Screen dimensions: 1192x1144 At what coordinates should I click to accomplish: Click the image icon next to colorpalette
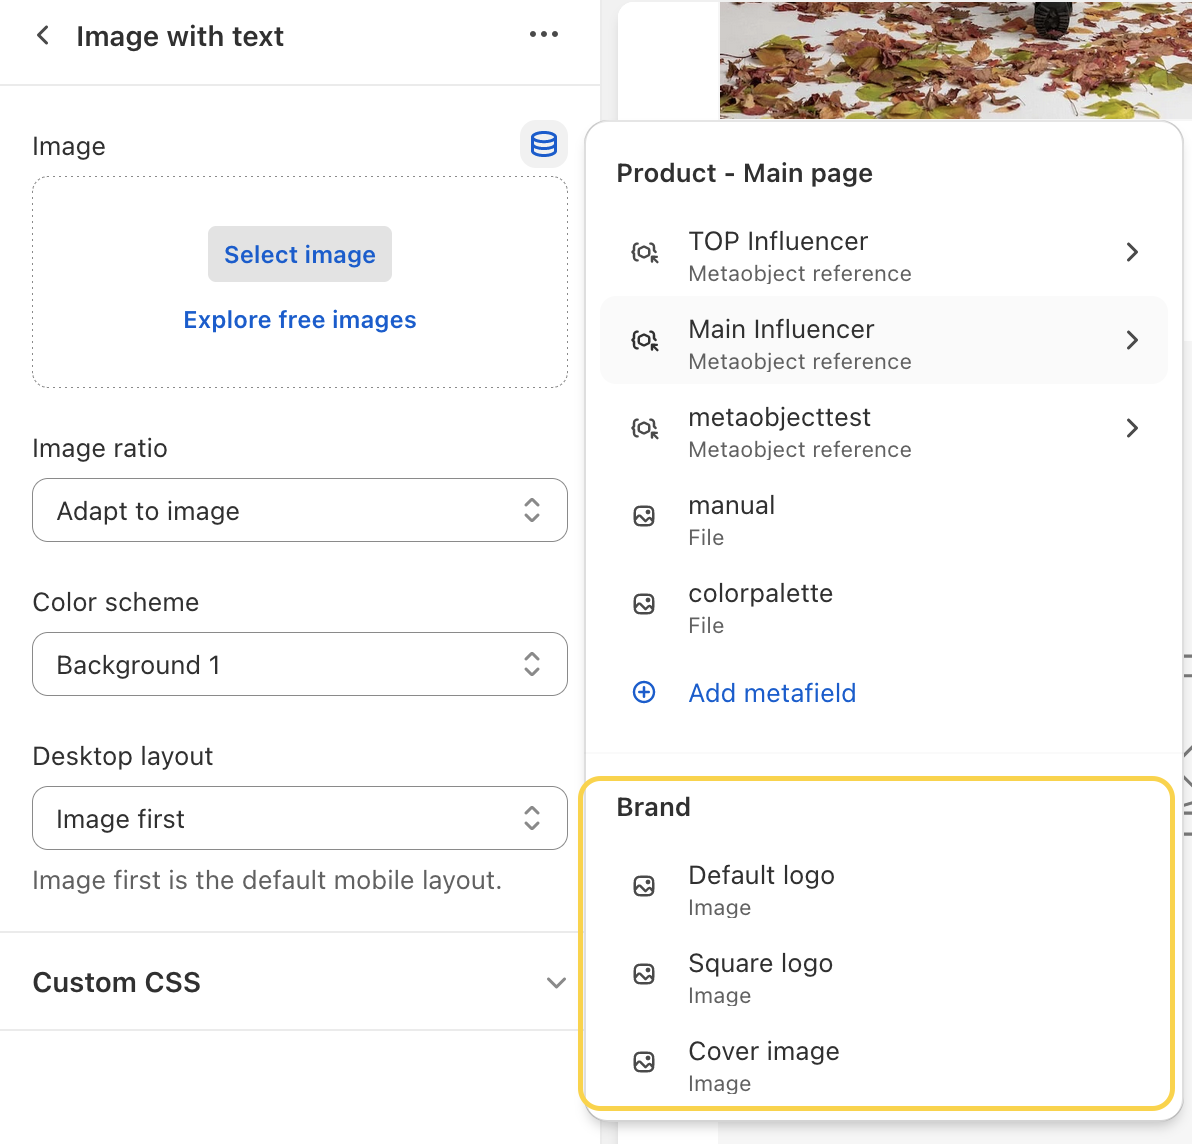[x=645, y=605]
